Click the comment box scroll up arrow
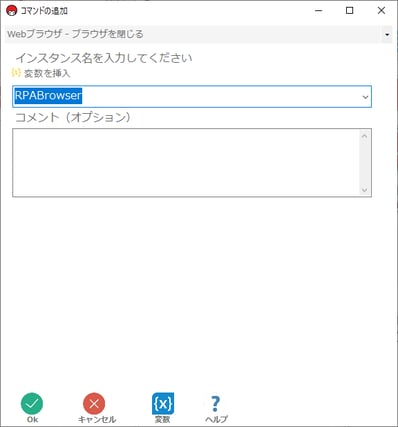 [364, 136]
